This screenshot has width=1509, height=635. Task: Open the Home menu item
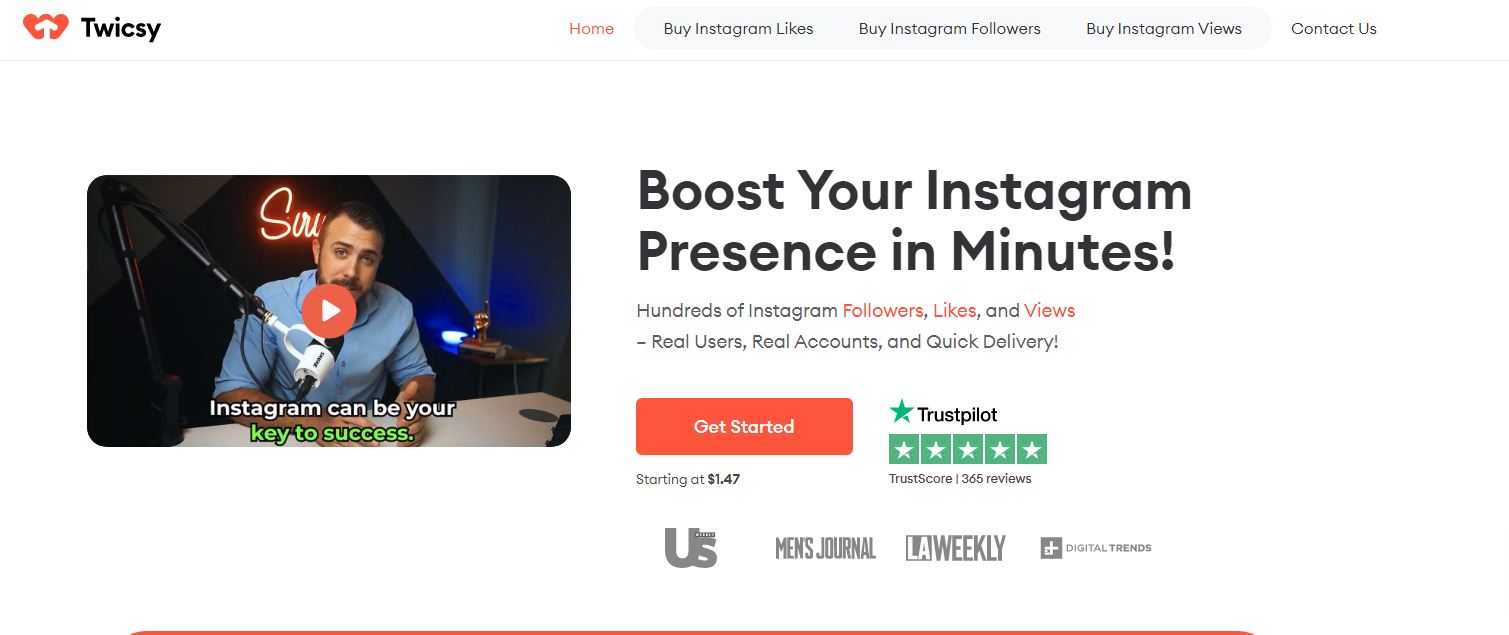click(x=591, y=29)
